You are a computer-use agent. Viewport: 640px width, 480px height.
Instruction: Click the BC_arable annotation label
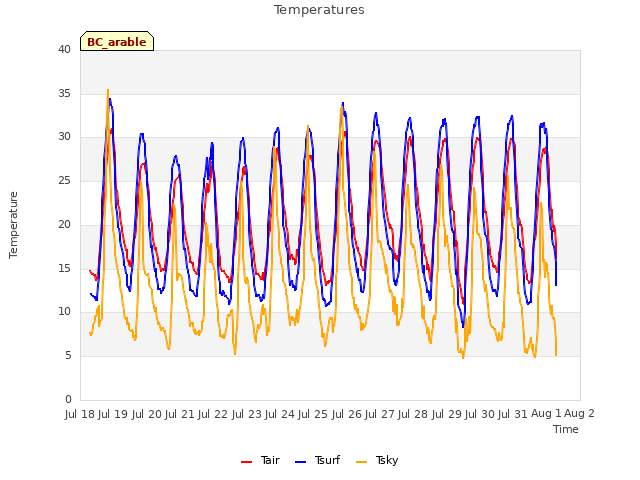[x=117, y=41]
